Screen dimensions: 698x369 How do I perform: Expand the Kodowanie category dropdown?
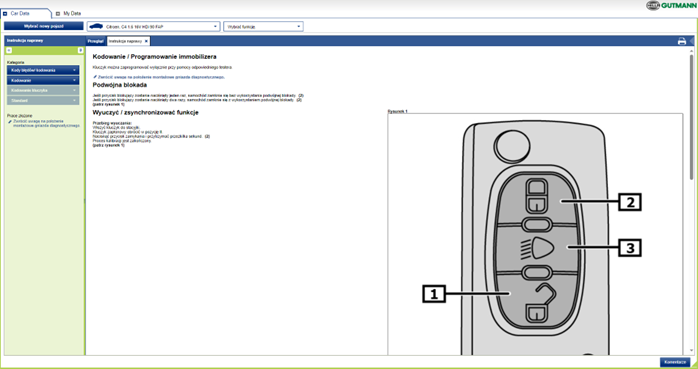(x=43, y=81)
